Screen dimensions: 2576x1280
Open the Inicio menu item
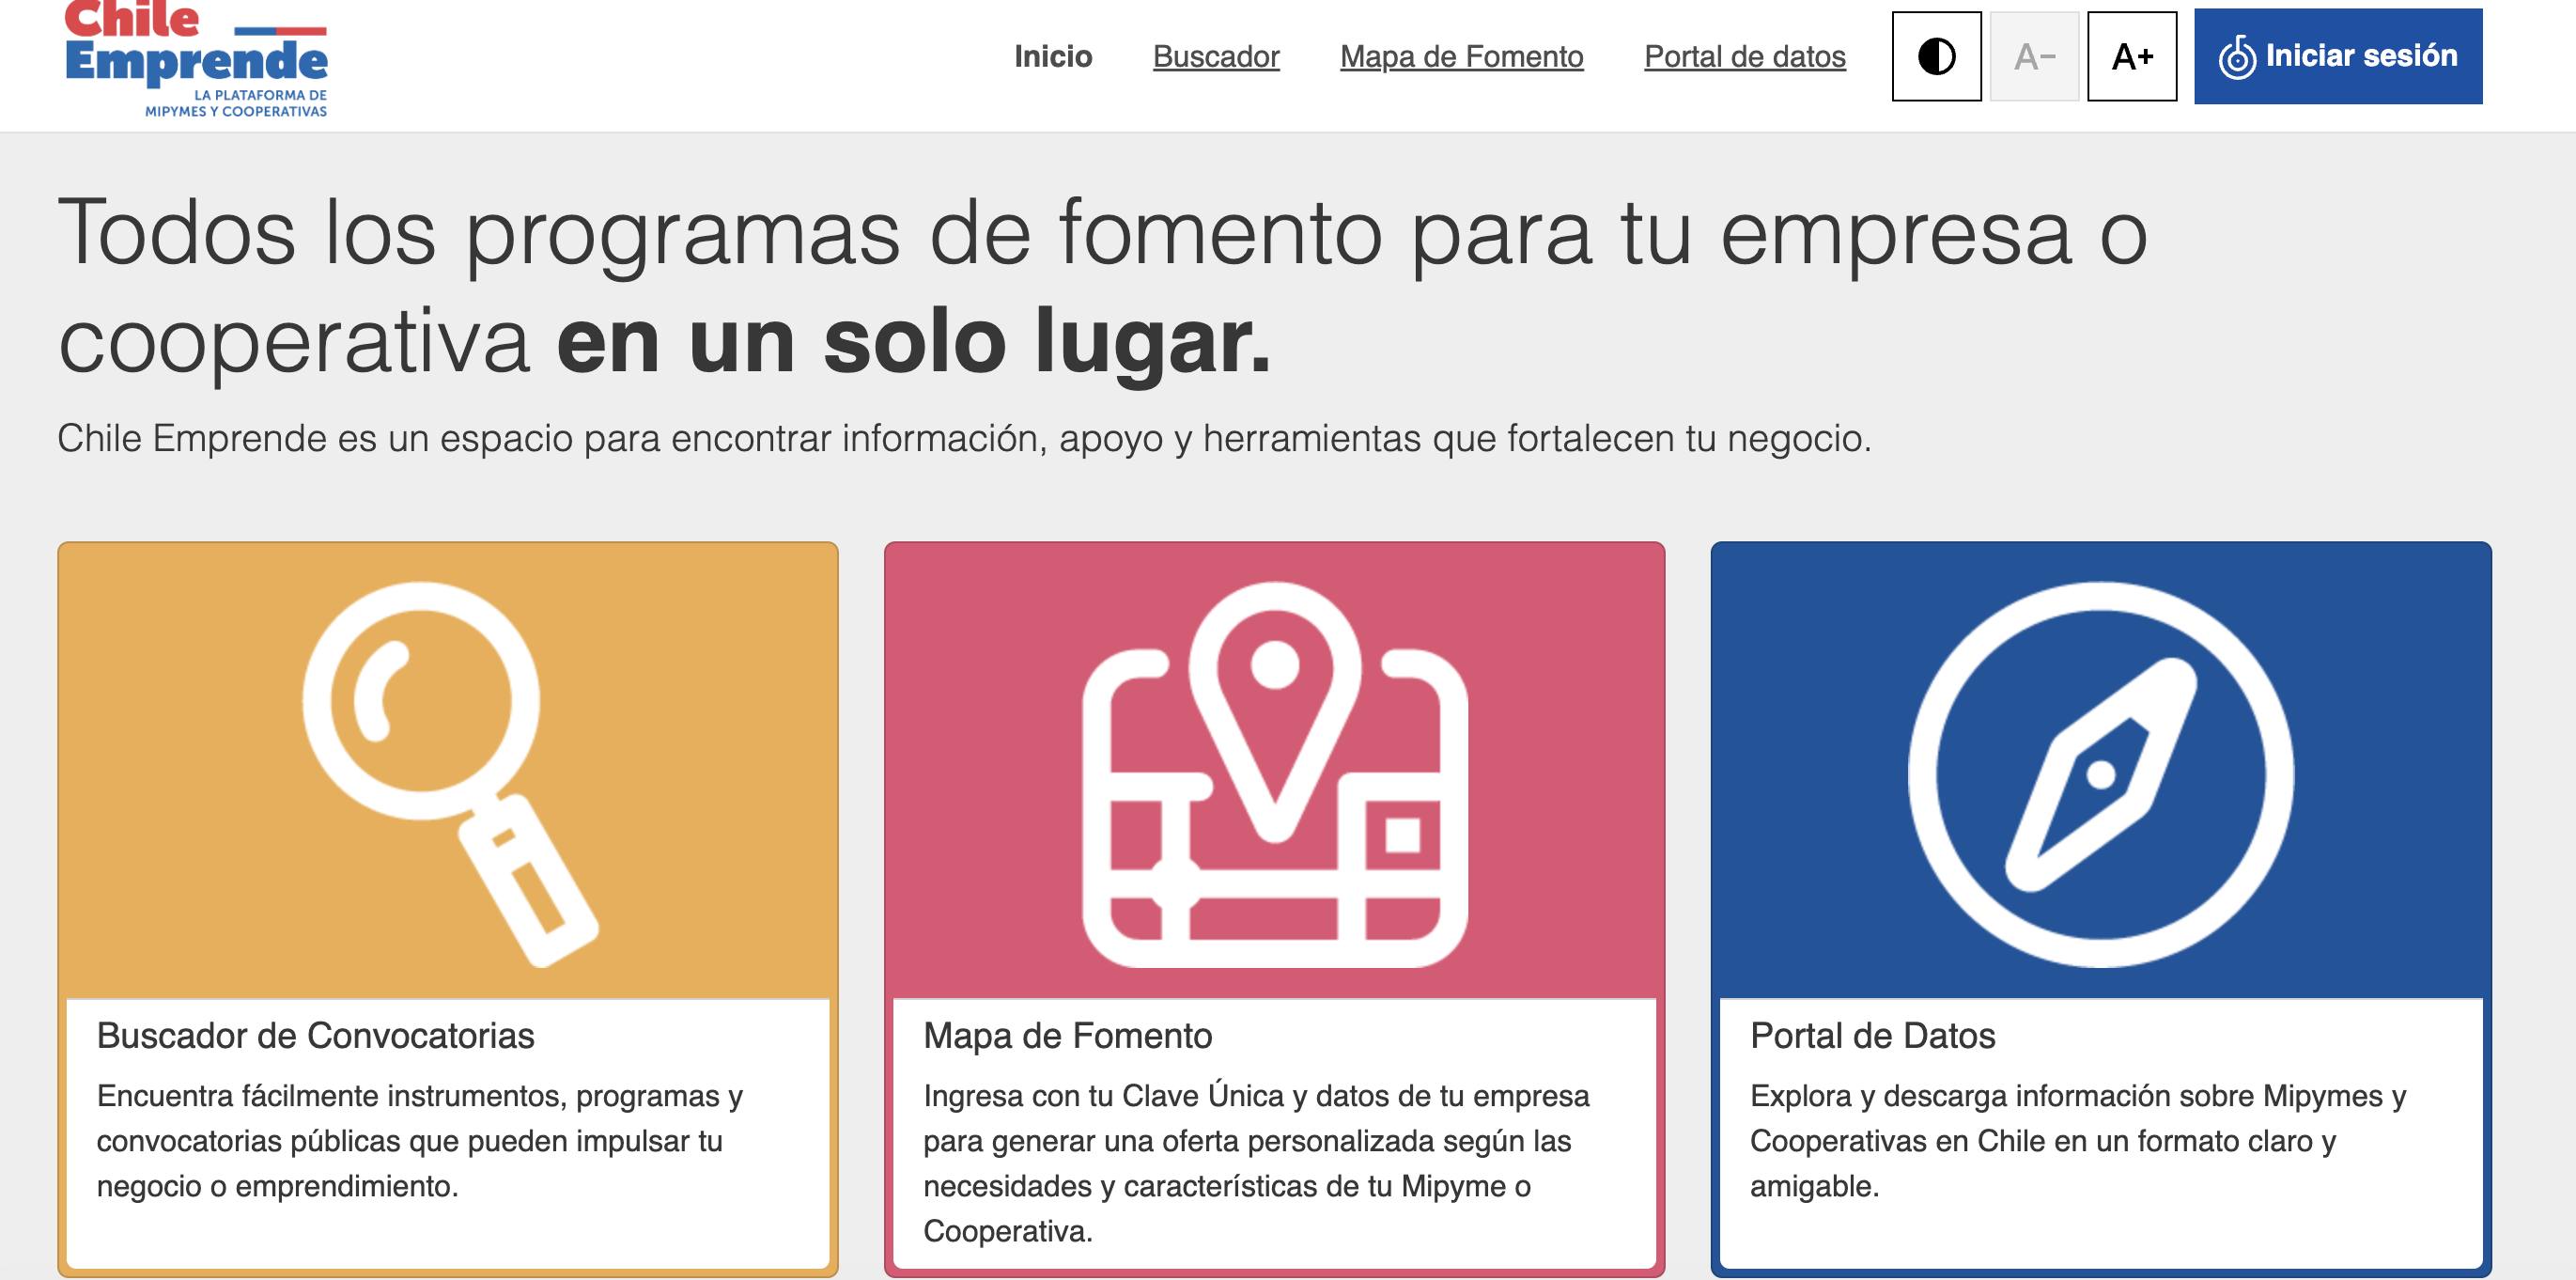click(1053, 57)
